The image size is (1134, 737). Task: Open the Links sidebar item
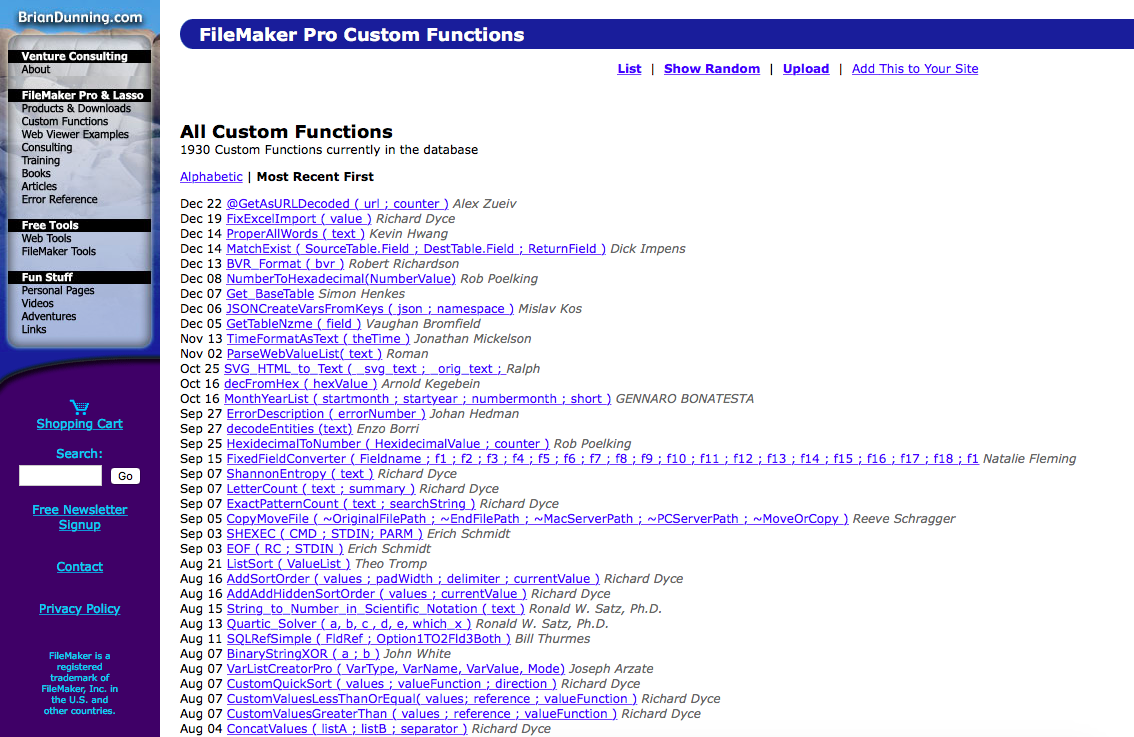[33, 330]
